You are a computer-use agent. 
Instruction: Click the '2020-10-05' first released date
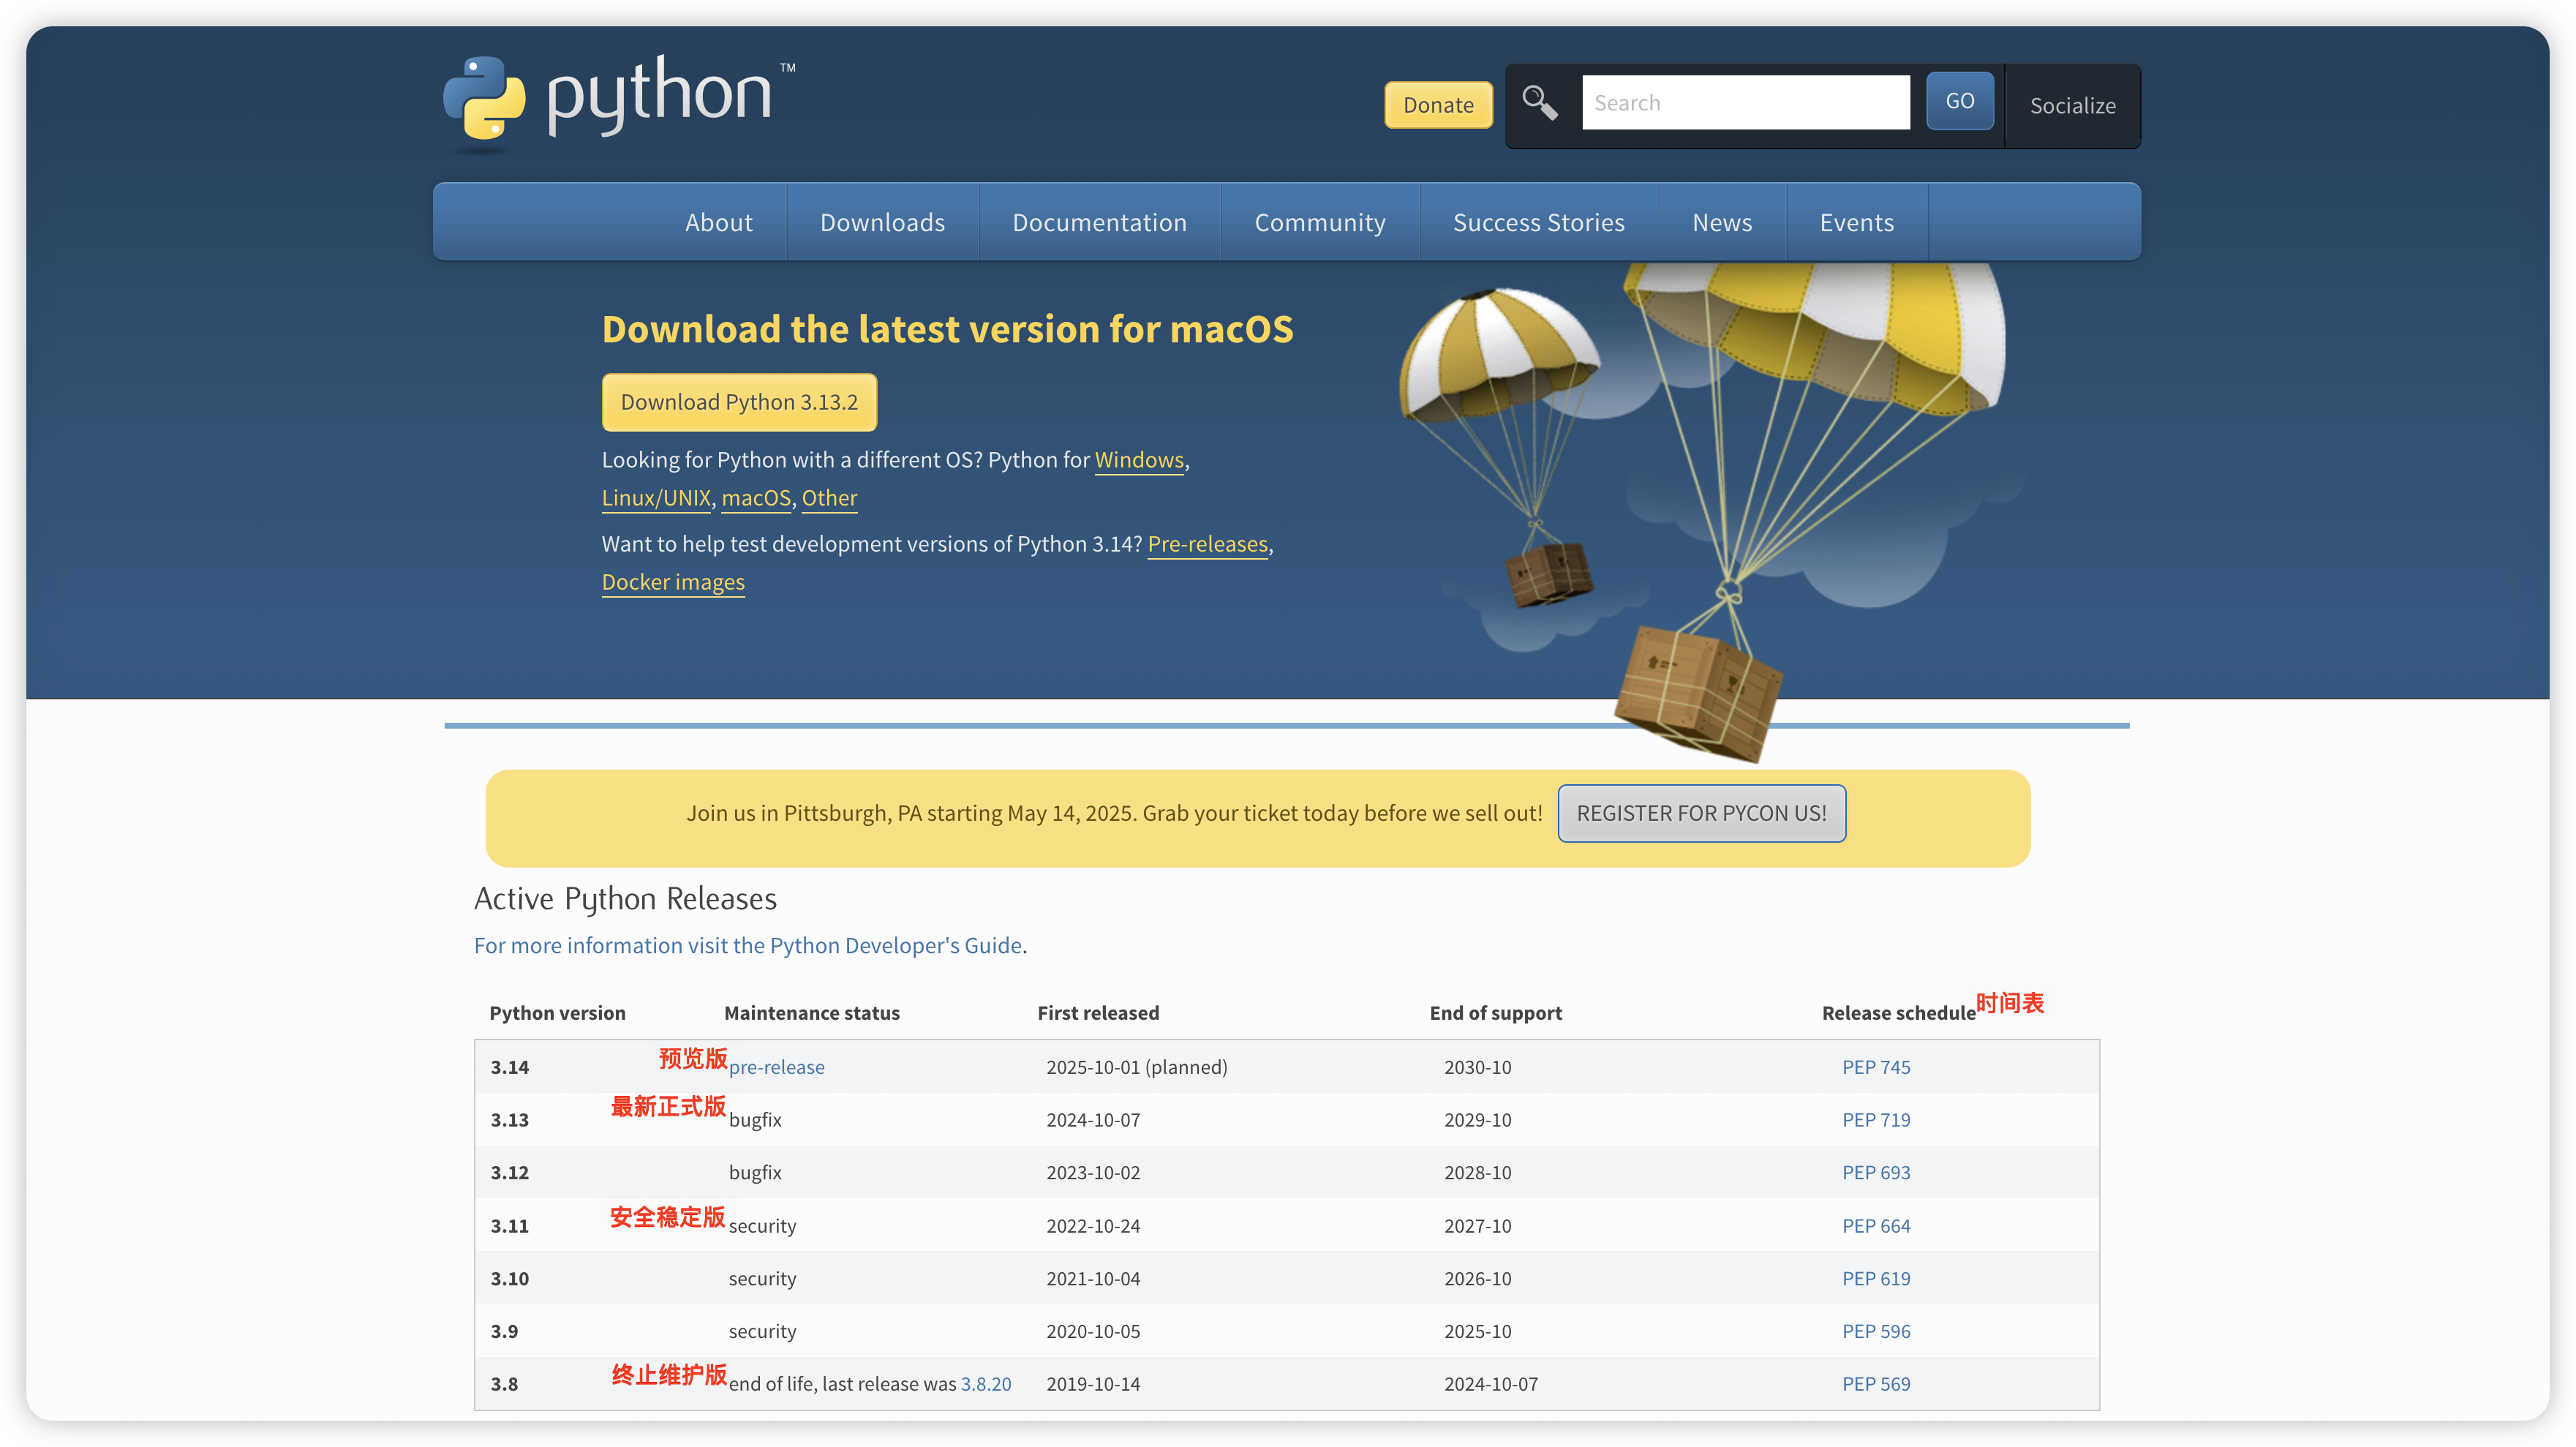(1093, 1331)
